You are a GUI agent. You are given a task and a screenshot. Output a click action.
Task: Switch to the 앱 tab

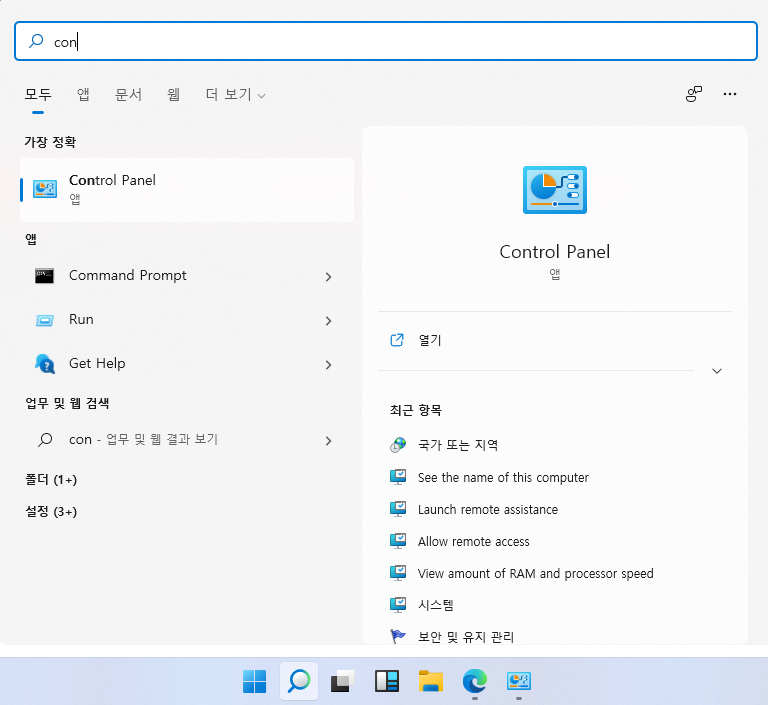(83, 94)
